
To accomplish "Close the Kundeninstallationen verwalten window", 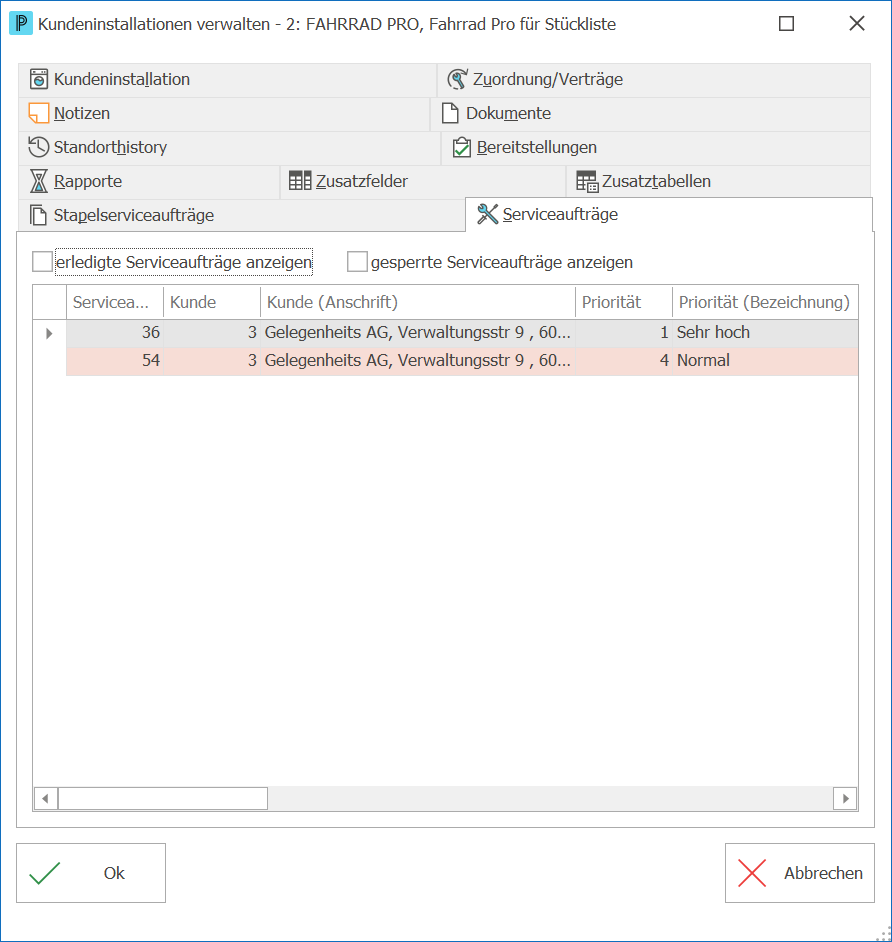I will 857,23.
